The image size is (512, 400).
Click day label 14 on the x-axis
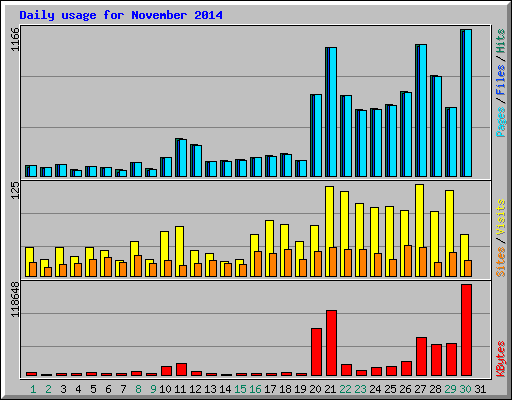pos(225,389)
